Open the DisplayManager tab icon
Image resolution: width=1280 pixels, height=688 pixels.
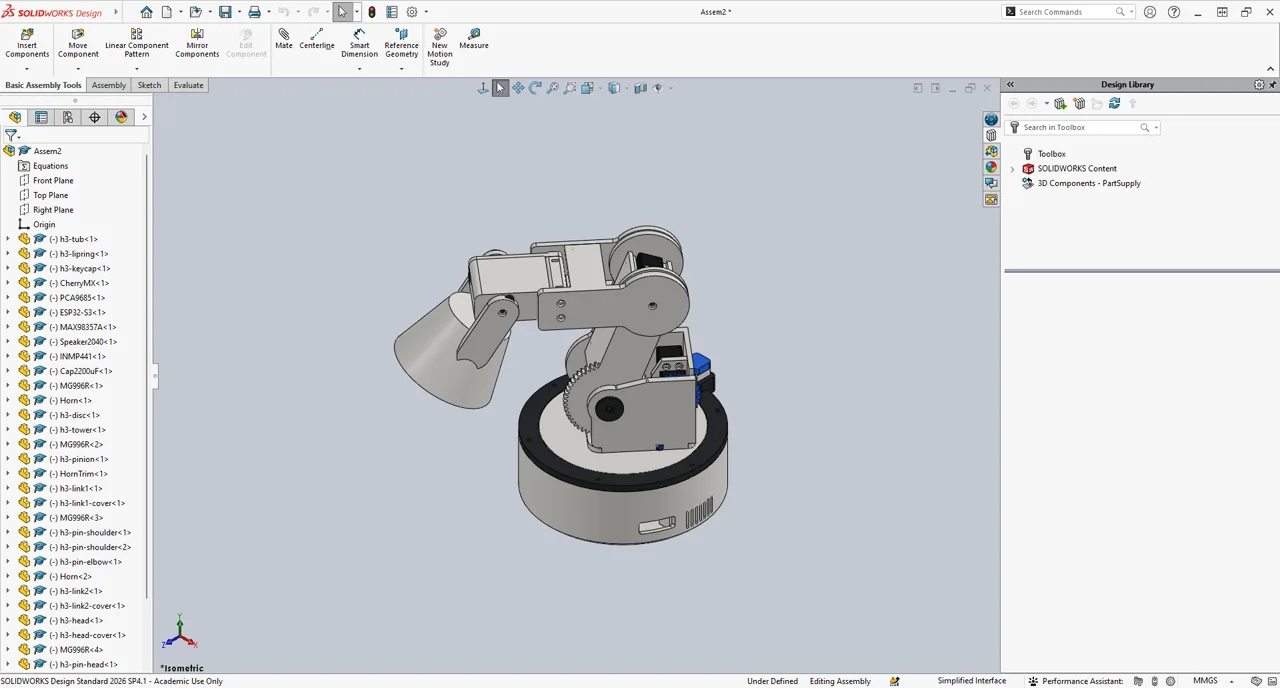[x=121, y=117]
